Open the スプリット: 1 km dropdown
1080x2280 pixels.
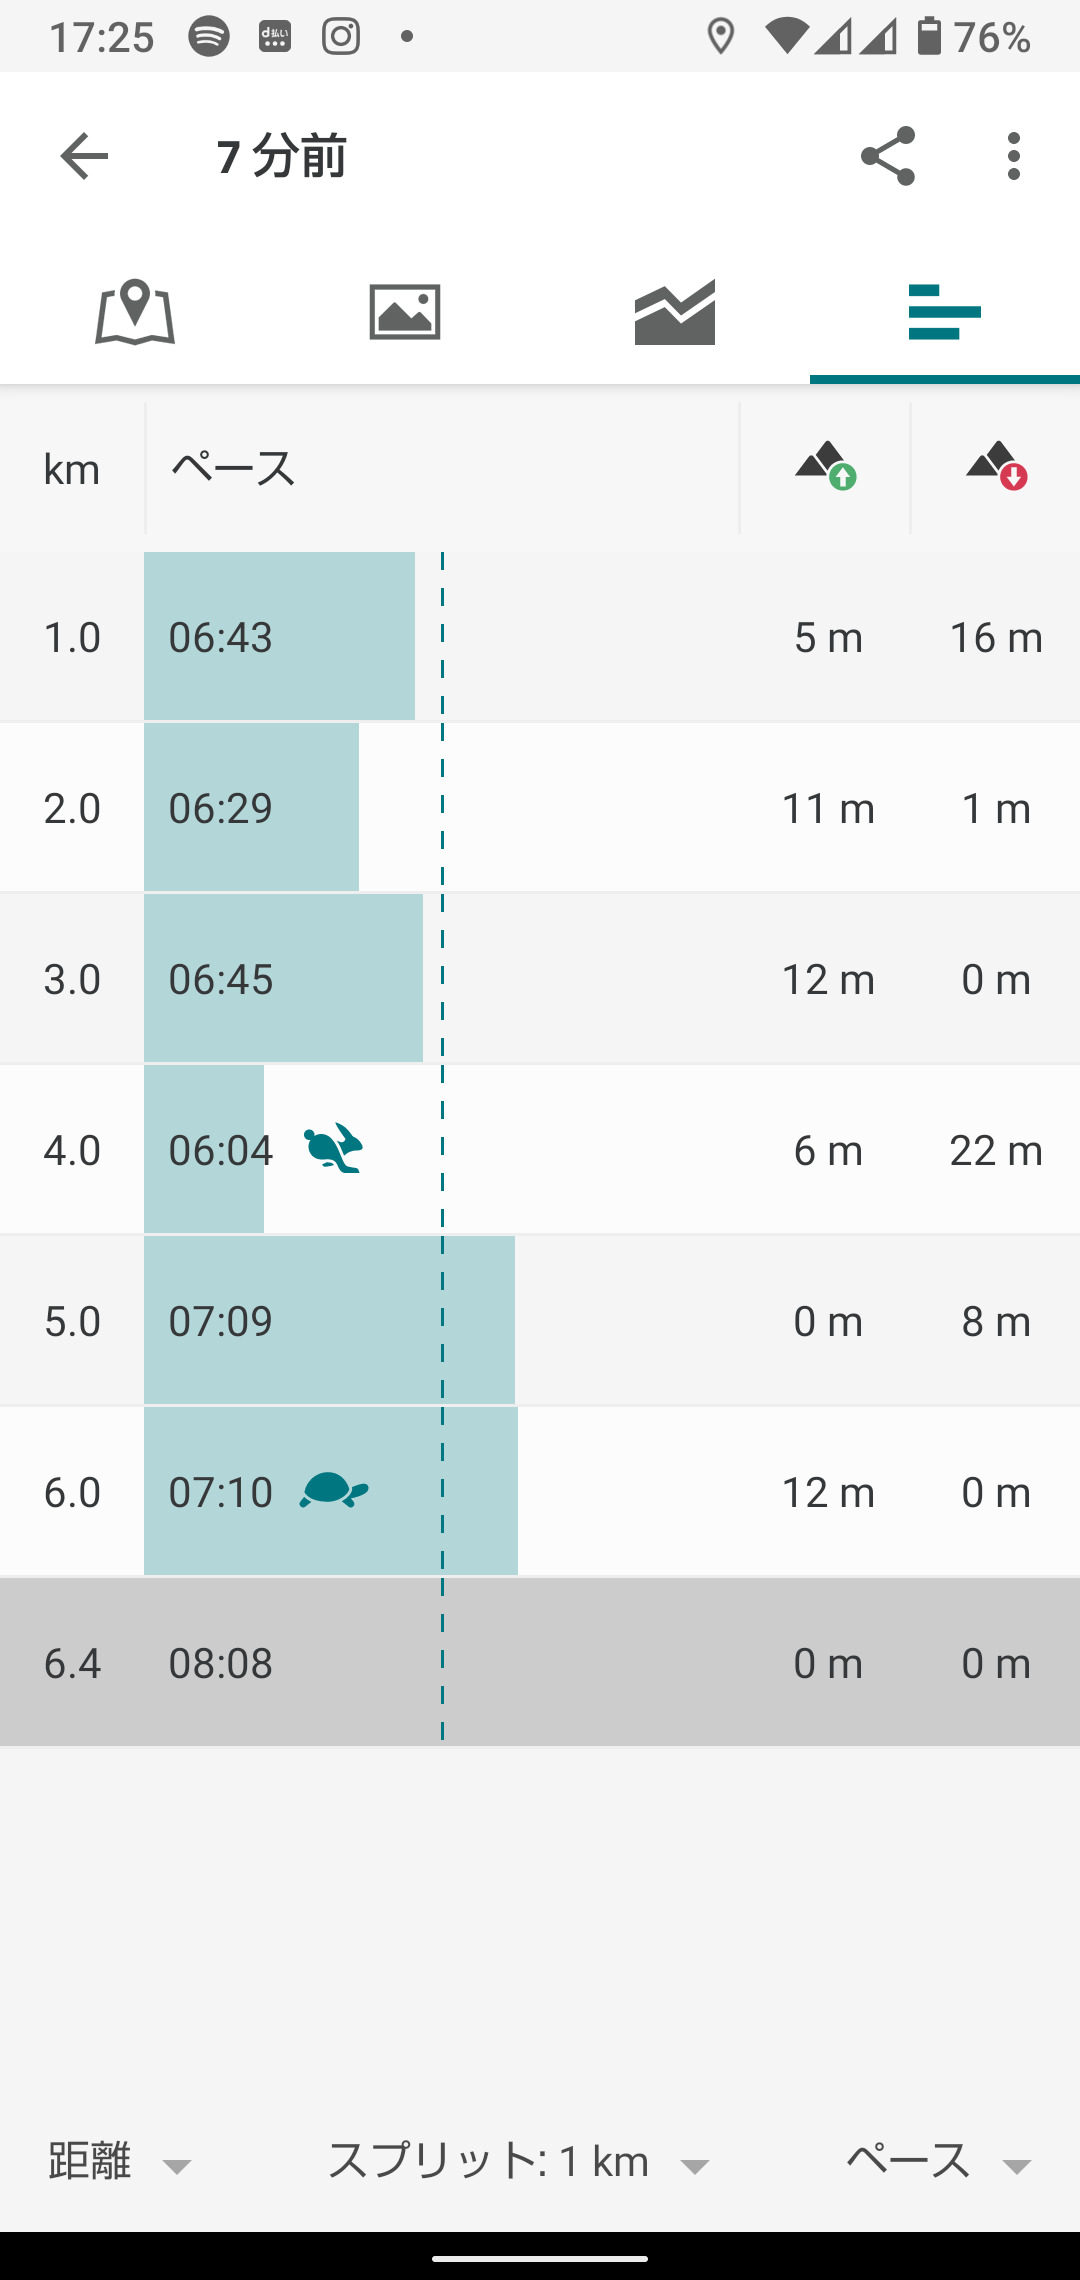click(x=518, y=2162)
